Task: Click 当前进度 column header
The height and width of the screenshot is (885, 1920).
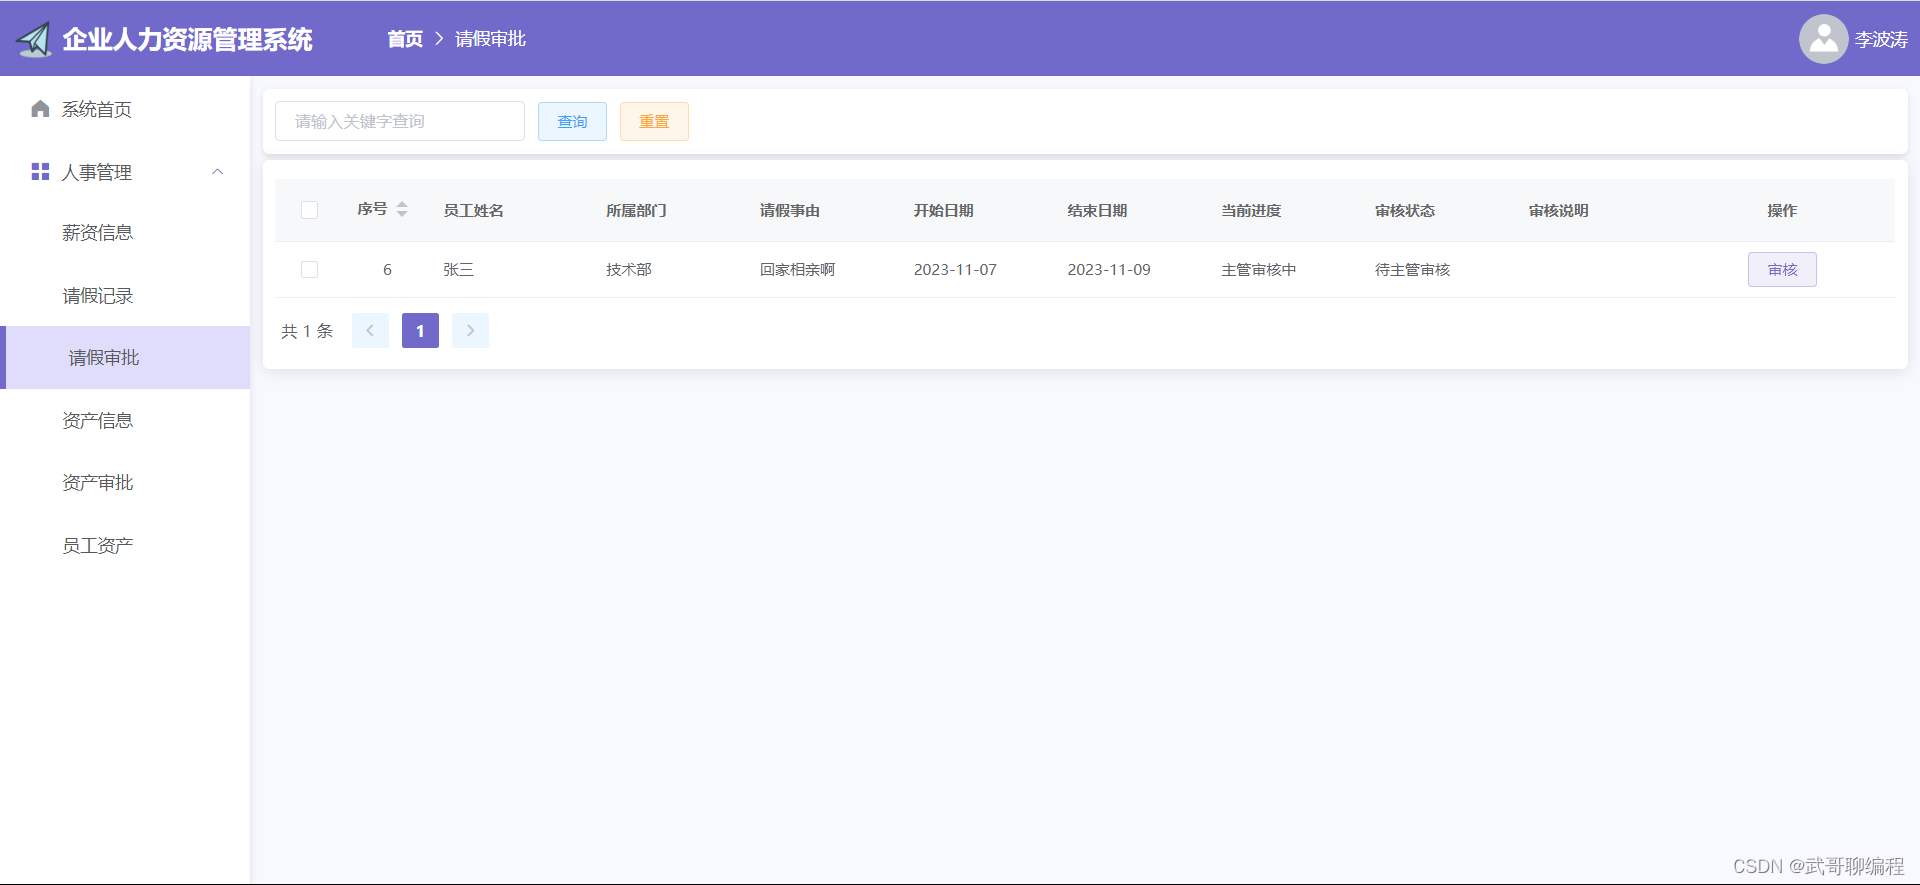Action: (x=1251, y=210)
